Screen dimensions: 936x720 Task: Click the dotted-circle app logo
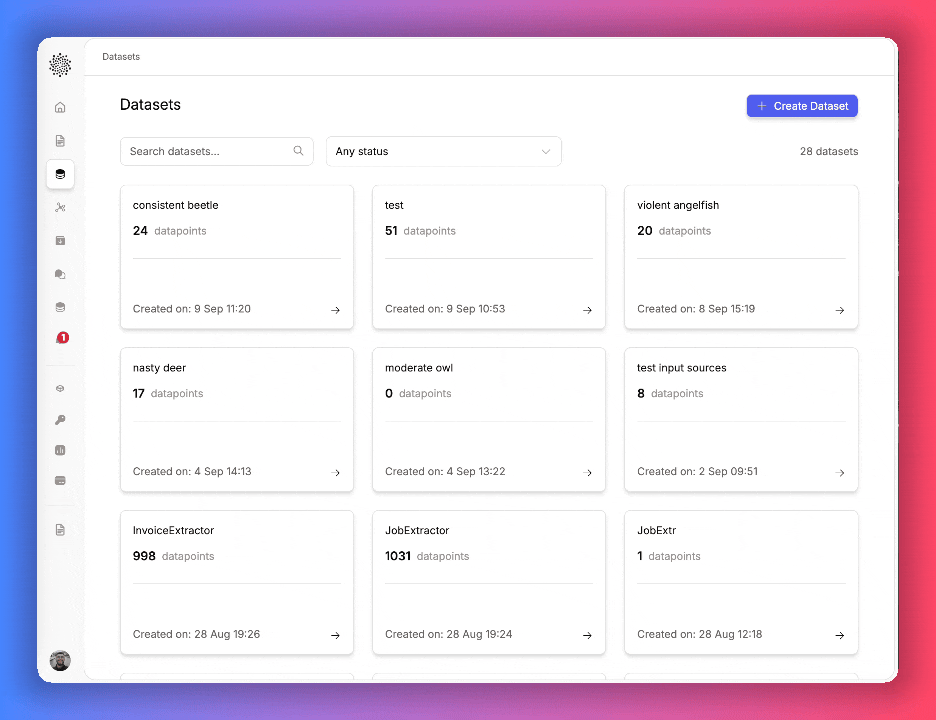coord(60,64)
